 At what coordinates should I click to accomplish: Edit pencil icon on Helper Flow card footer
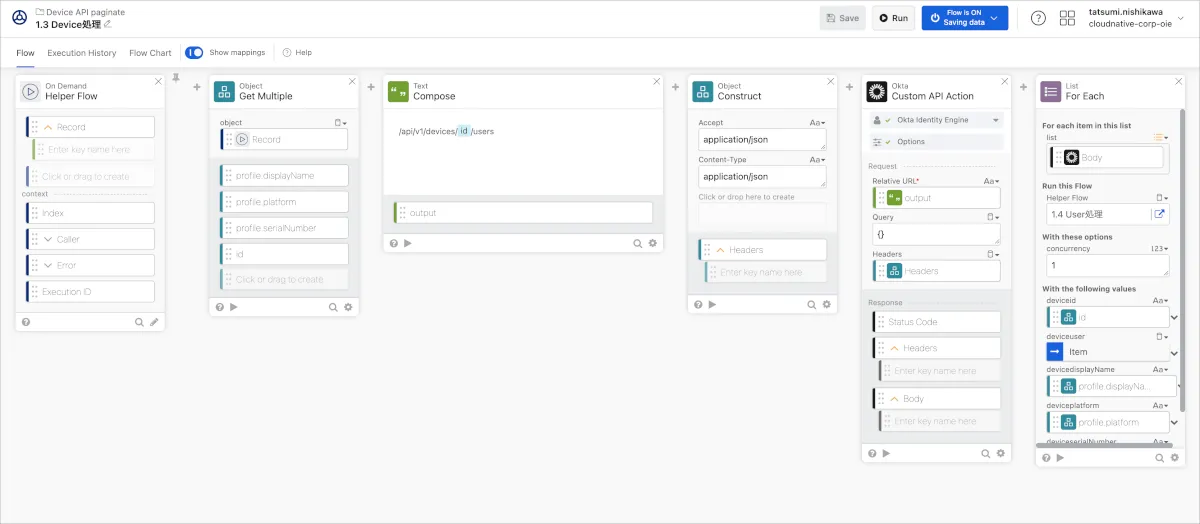click(x=154, y=322)
